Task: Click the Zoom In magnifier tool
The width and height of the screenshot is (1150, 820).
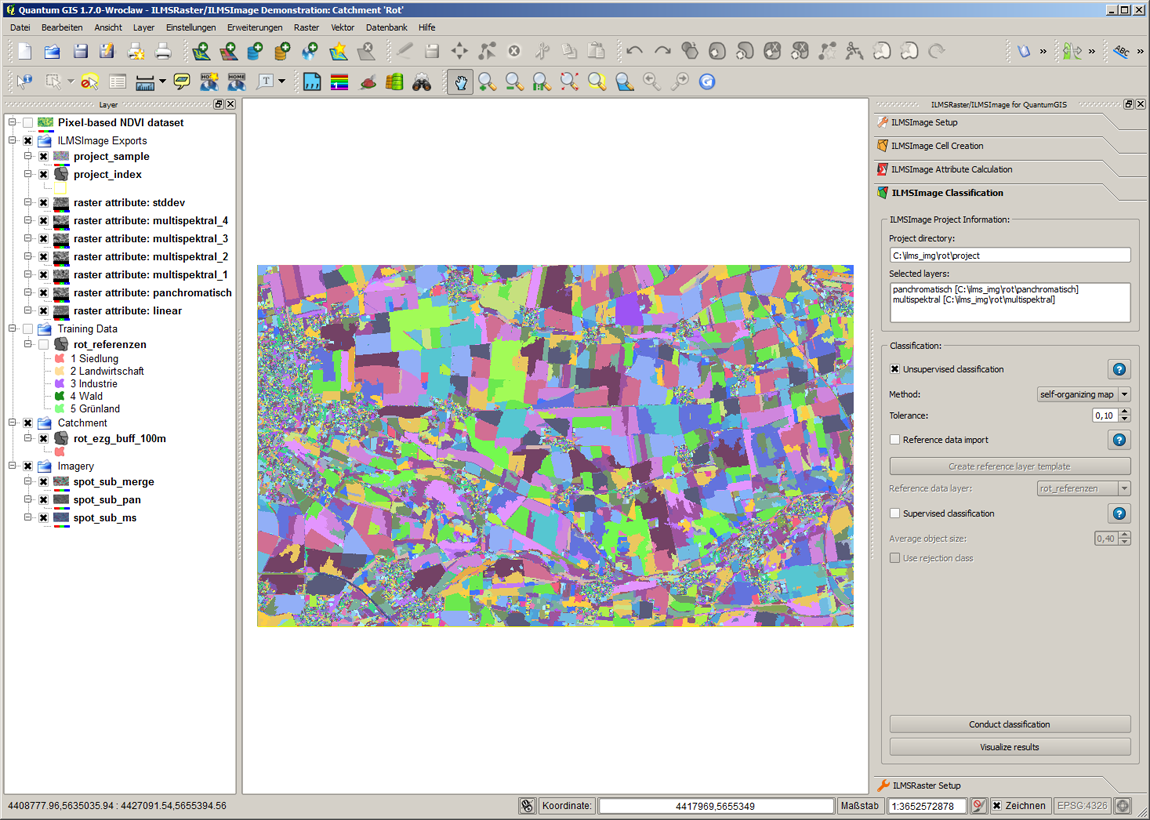Action: [487, 82]
